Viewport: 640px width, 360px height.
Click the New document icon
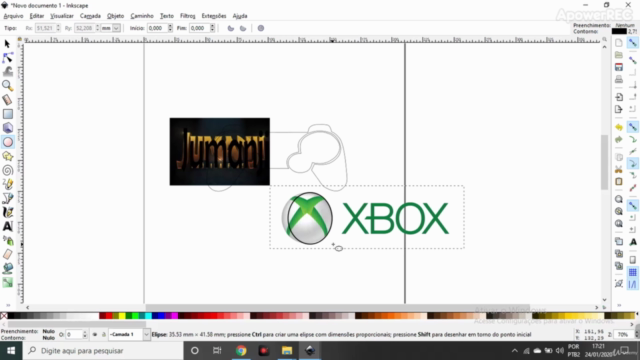pos(619,43)
